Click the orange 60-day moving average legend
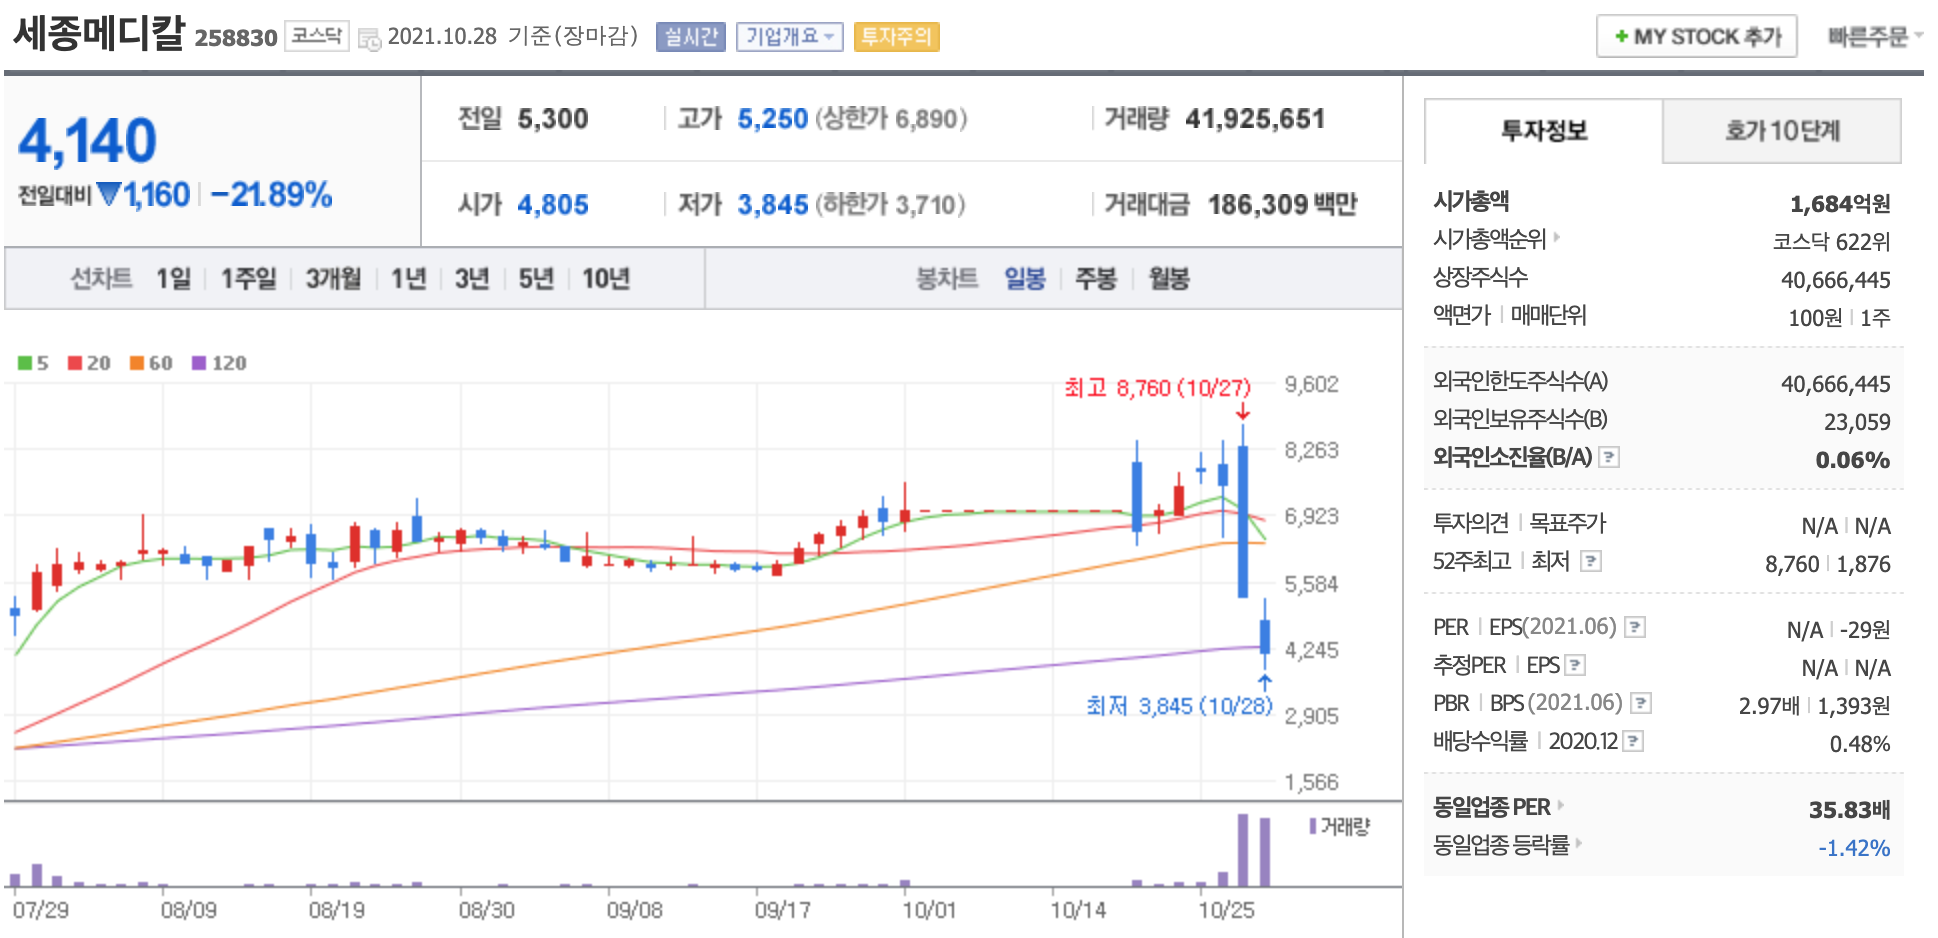This screenshot has height=938, width=1938. (x=151, y=363)
